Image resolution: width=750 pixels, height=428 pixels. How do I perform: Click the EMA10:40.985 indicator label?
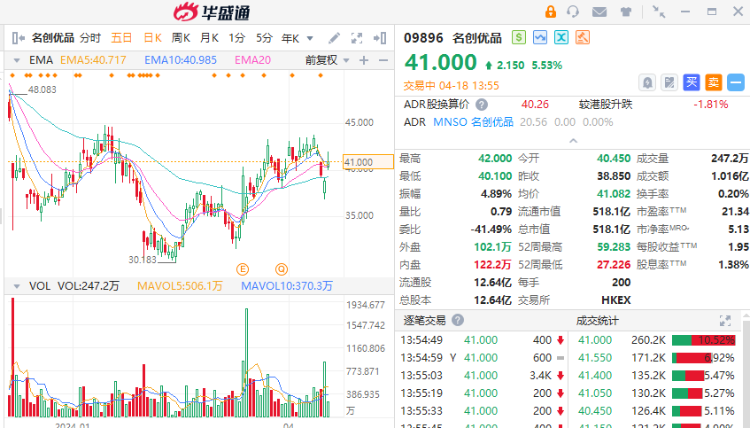tap(180, 60)
